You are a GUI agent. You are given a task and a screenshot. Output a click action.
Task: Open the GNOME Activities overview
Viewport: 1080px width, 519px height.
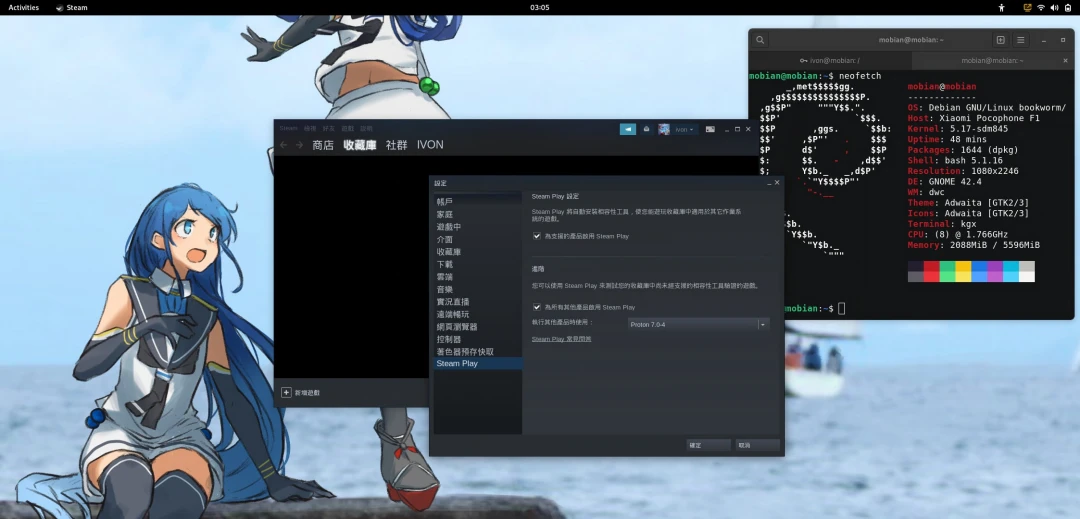click(x=24, y=7)
